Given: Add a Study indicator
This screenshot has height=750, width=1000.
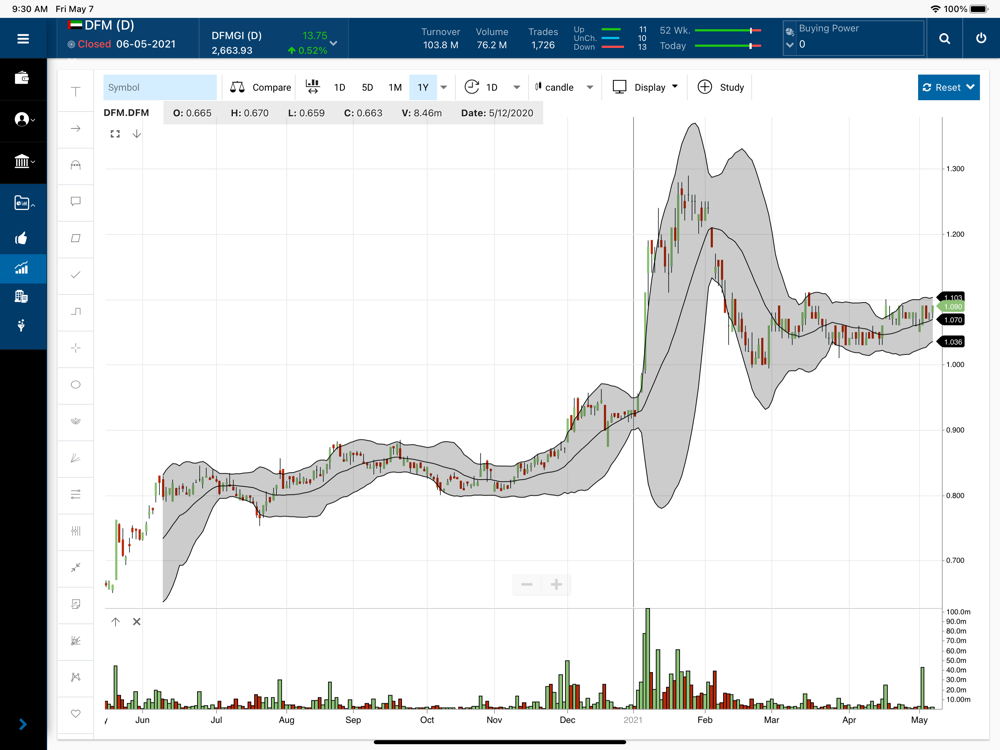Looking at the screenshot, I should [721, 87].
